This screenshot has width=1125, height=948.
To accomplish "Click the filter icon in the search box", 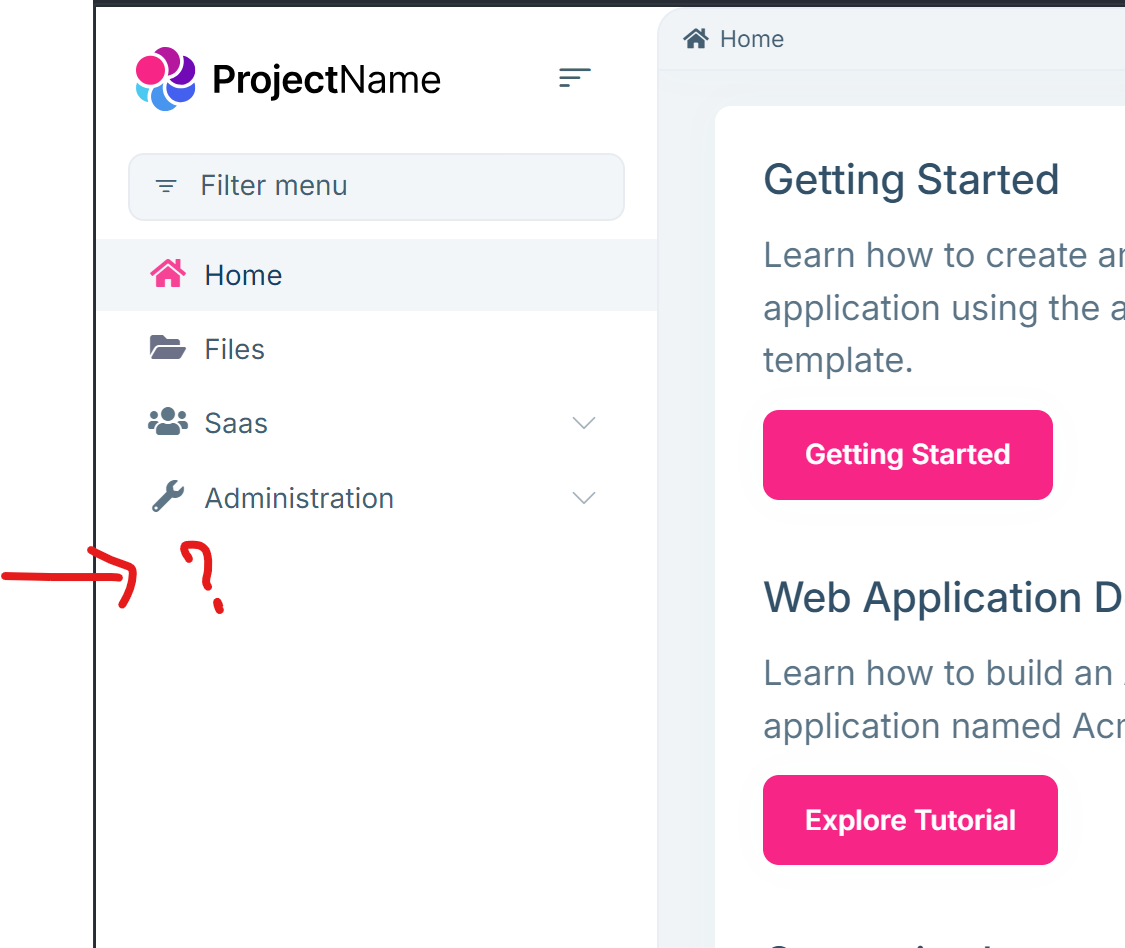I will tap(166, 186).
